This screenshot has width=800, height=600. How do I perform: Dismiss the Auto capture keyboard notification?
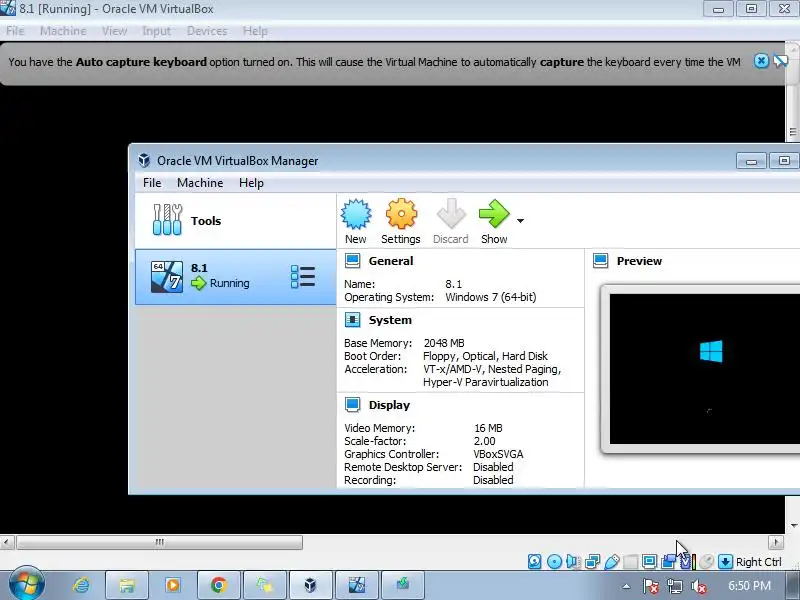761,61
